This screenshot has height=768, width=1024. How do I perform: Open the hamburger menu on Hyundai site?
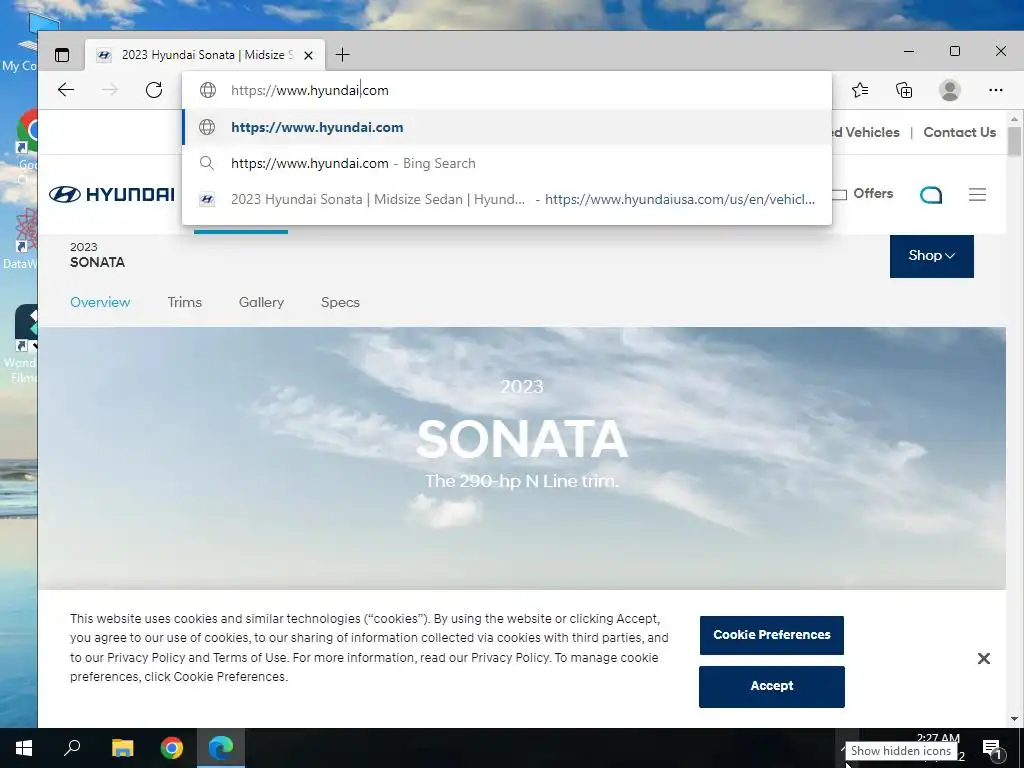[x=977, y=195]
